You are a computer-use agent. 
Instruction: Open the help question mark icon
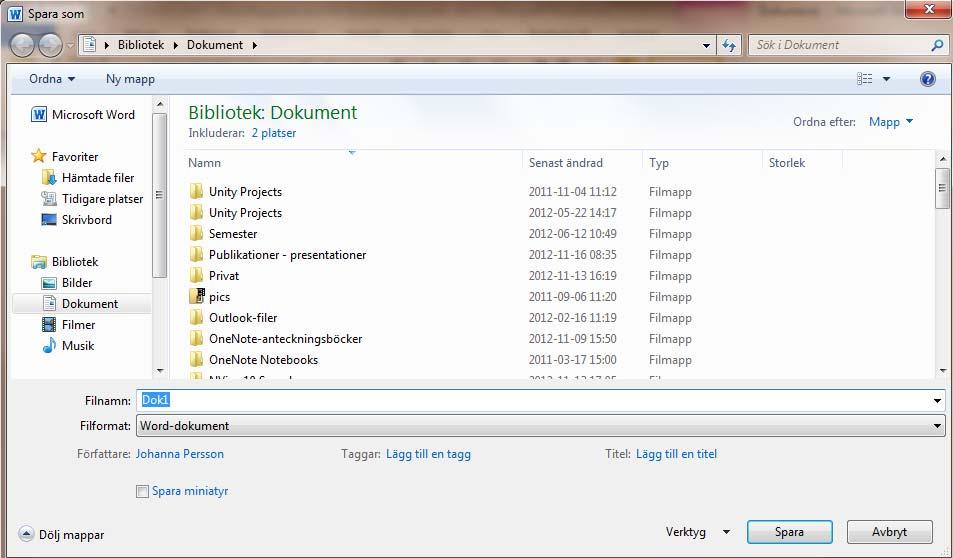pos(927,79)
